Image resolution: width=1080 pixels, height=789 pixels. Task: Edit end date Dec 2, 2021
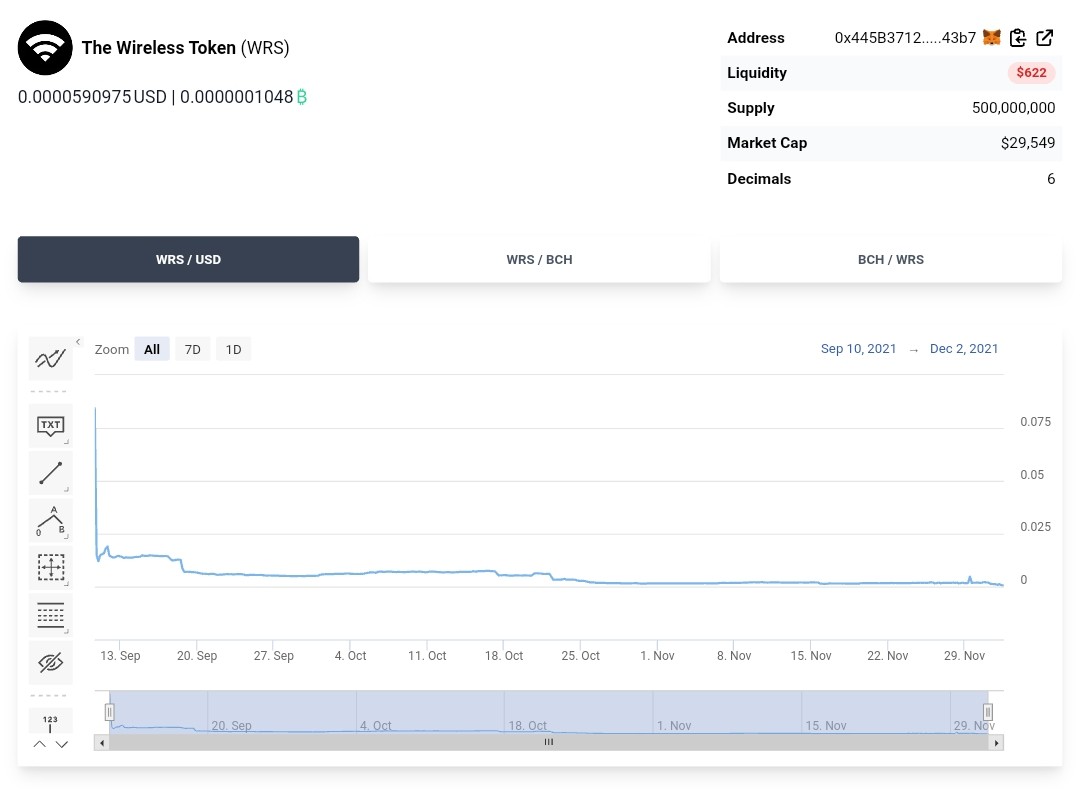(x=964, y=348)
